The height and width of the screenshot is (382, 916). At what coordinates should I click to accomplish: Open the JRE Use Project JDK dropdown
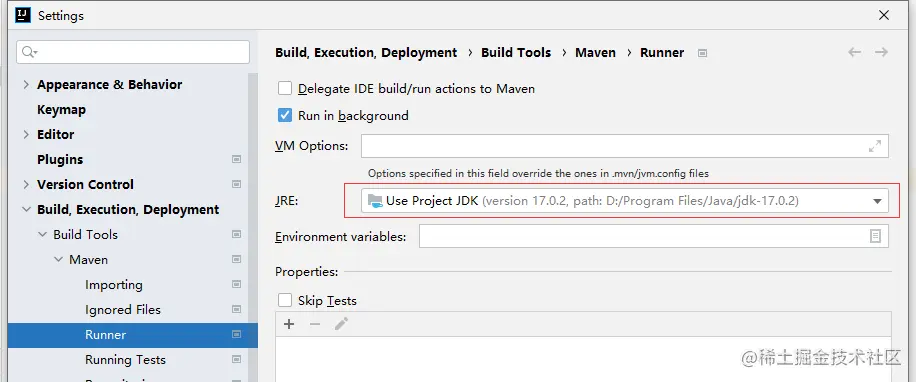coord(624,201)
